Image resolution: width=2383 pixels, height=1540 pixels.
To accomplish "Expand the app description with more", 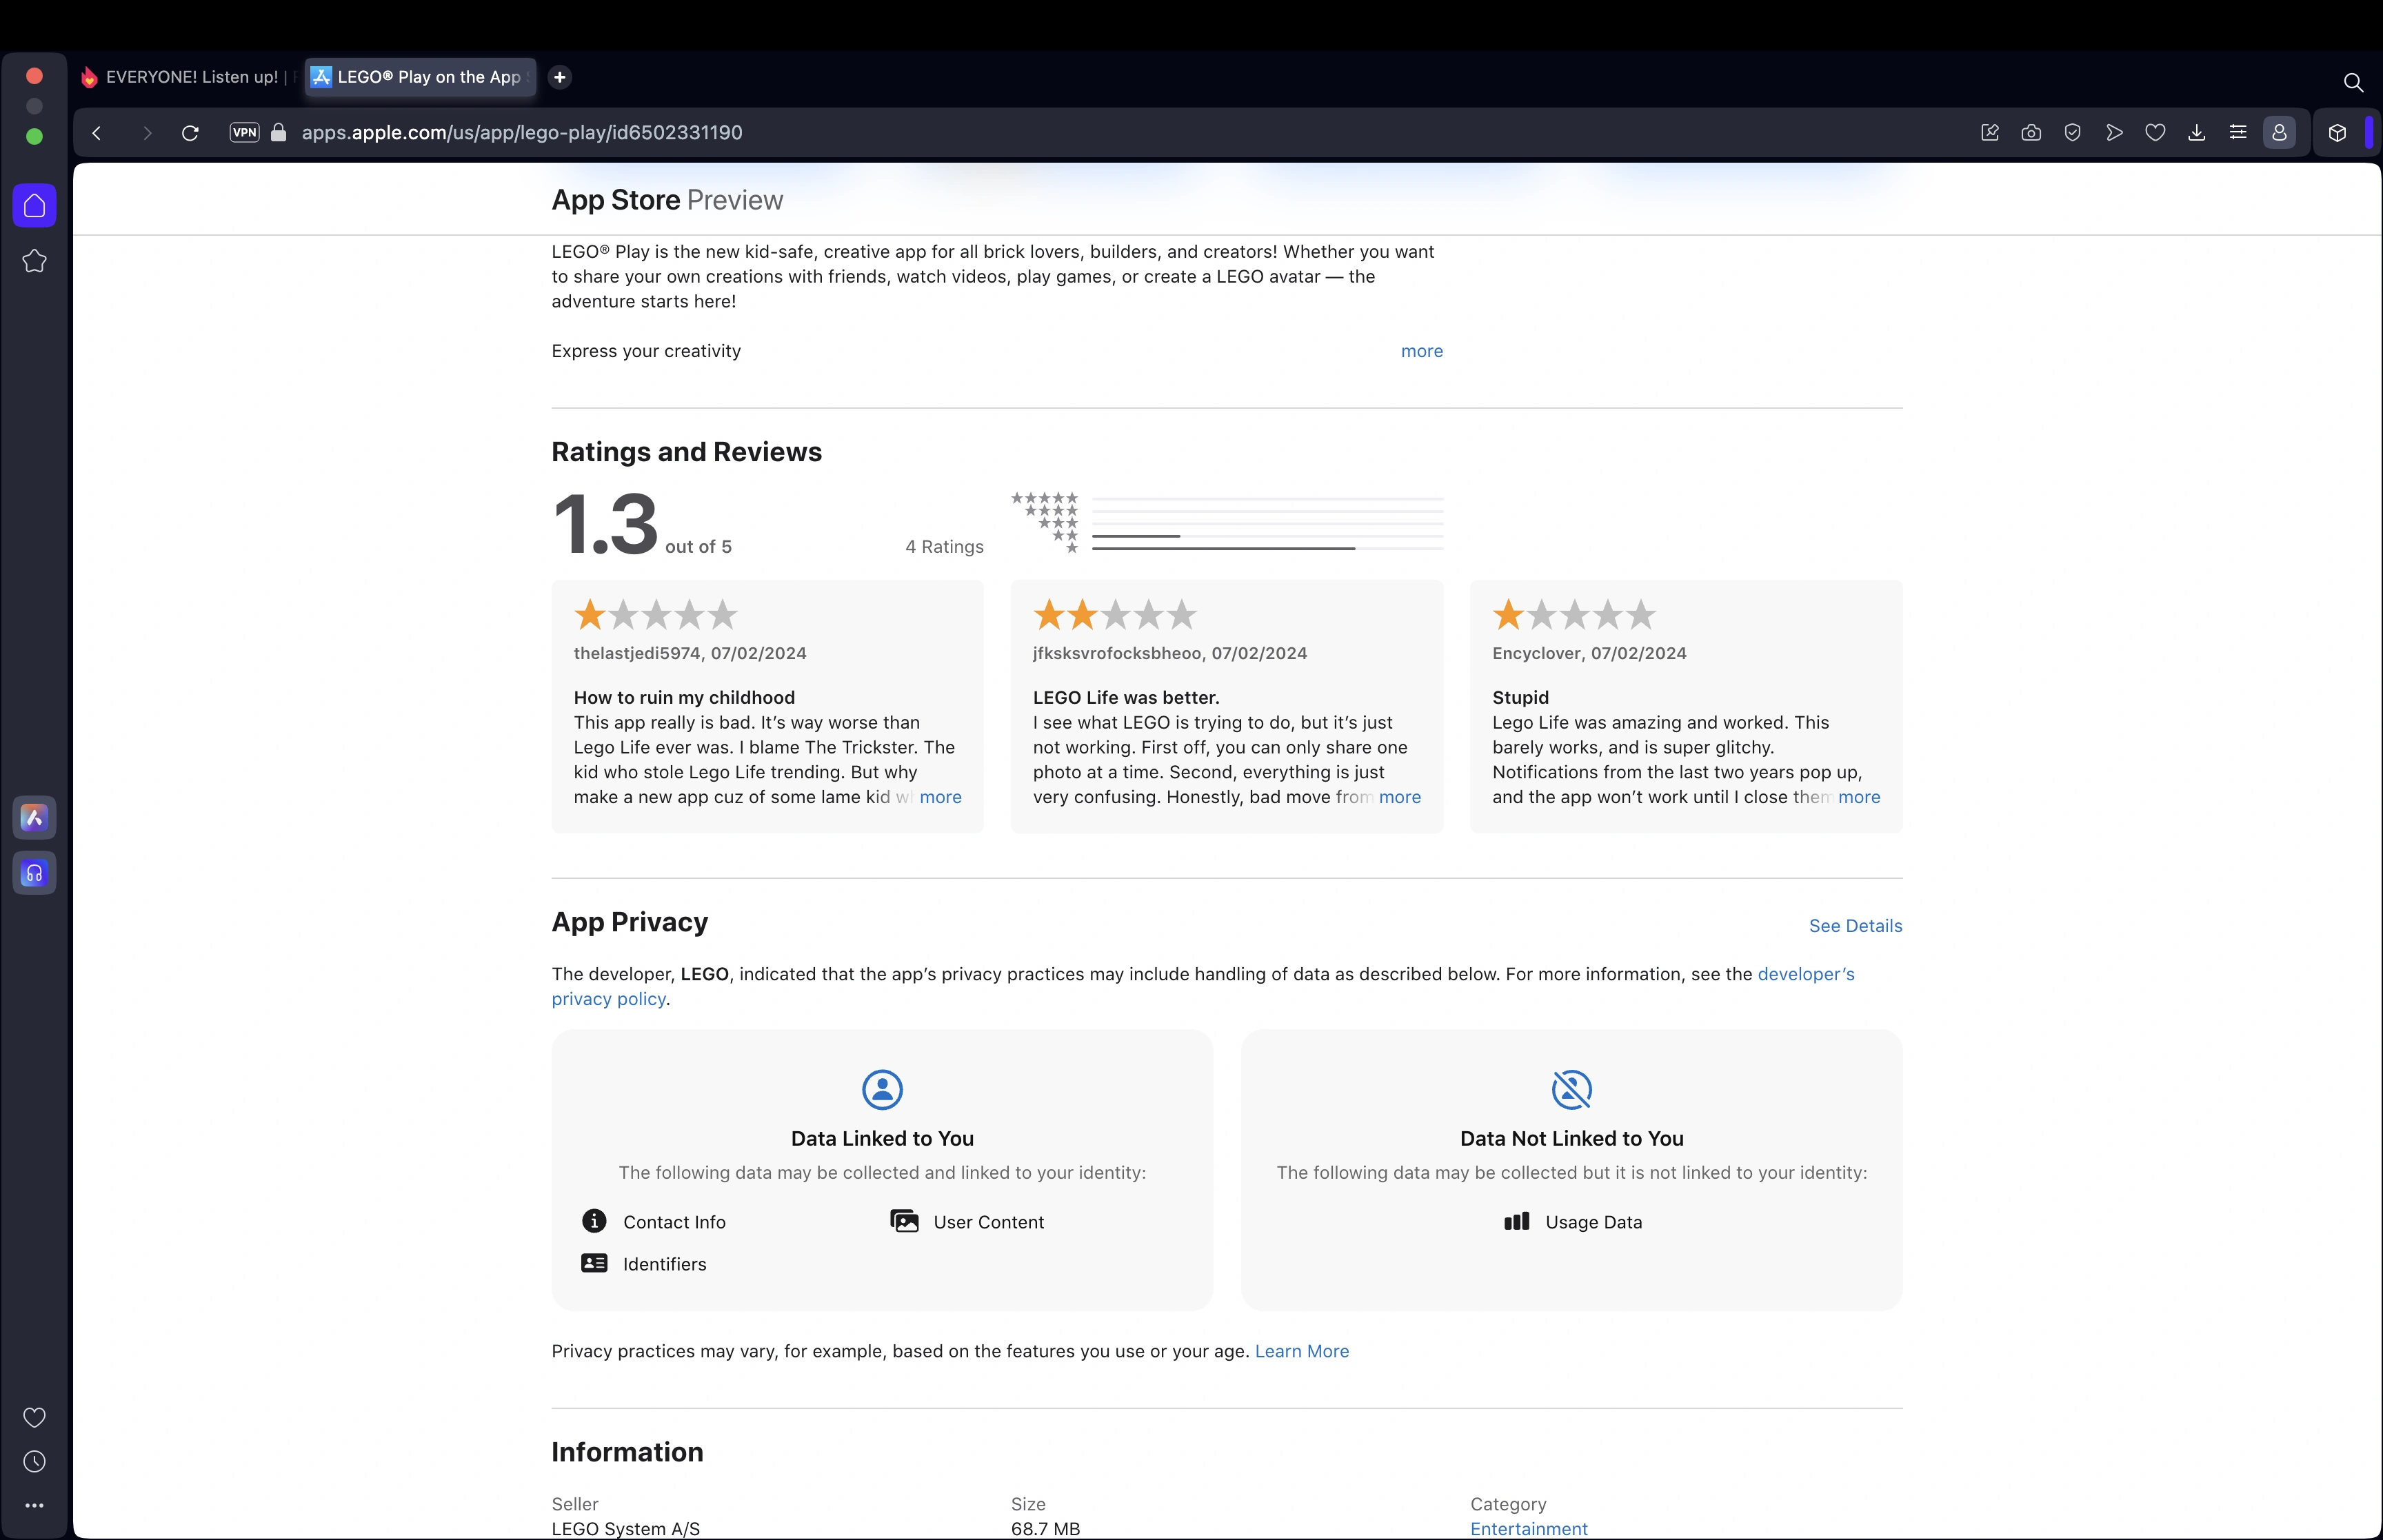I will [x=1421, y=351].
